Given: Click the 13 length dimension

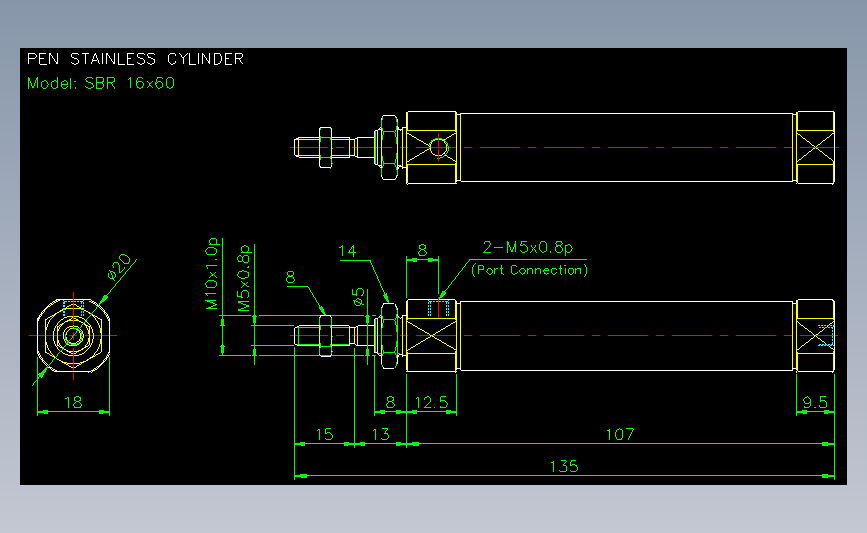Looking at the screenshot, I should 380,434.
